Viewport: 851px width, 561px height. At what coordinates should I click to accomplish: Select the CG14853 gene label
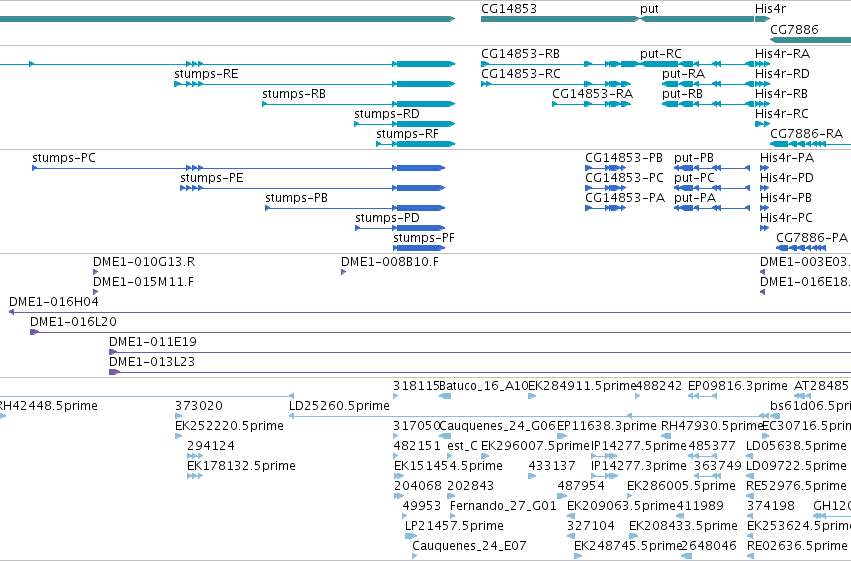pyautogui.click(x=509, y=9)
